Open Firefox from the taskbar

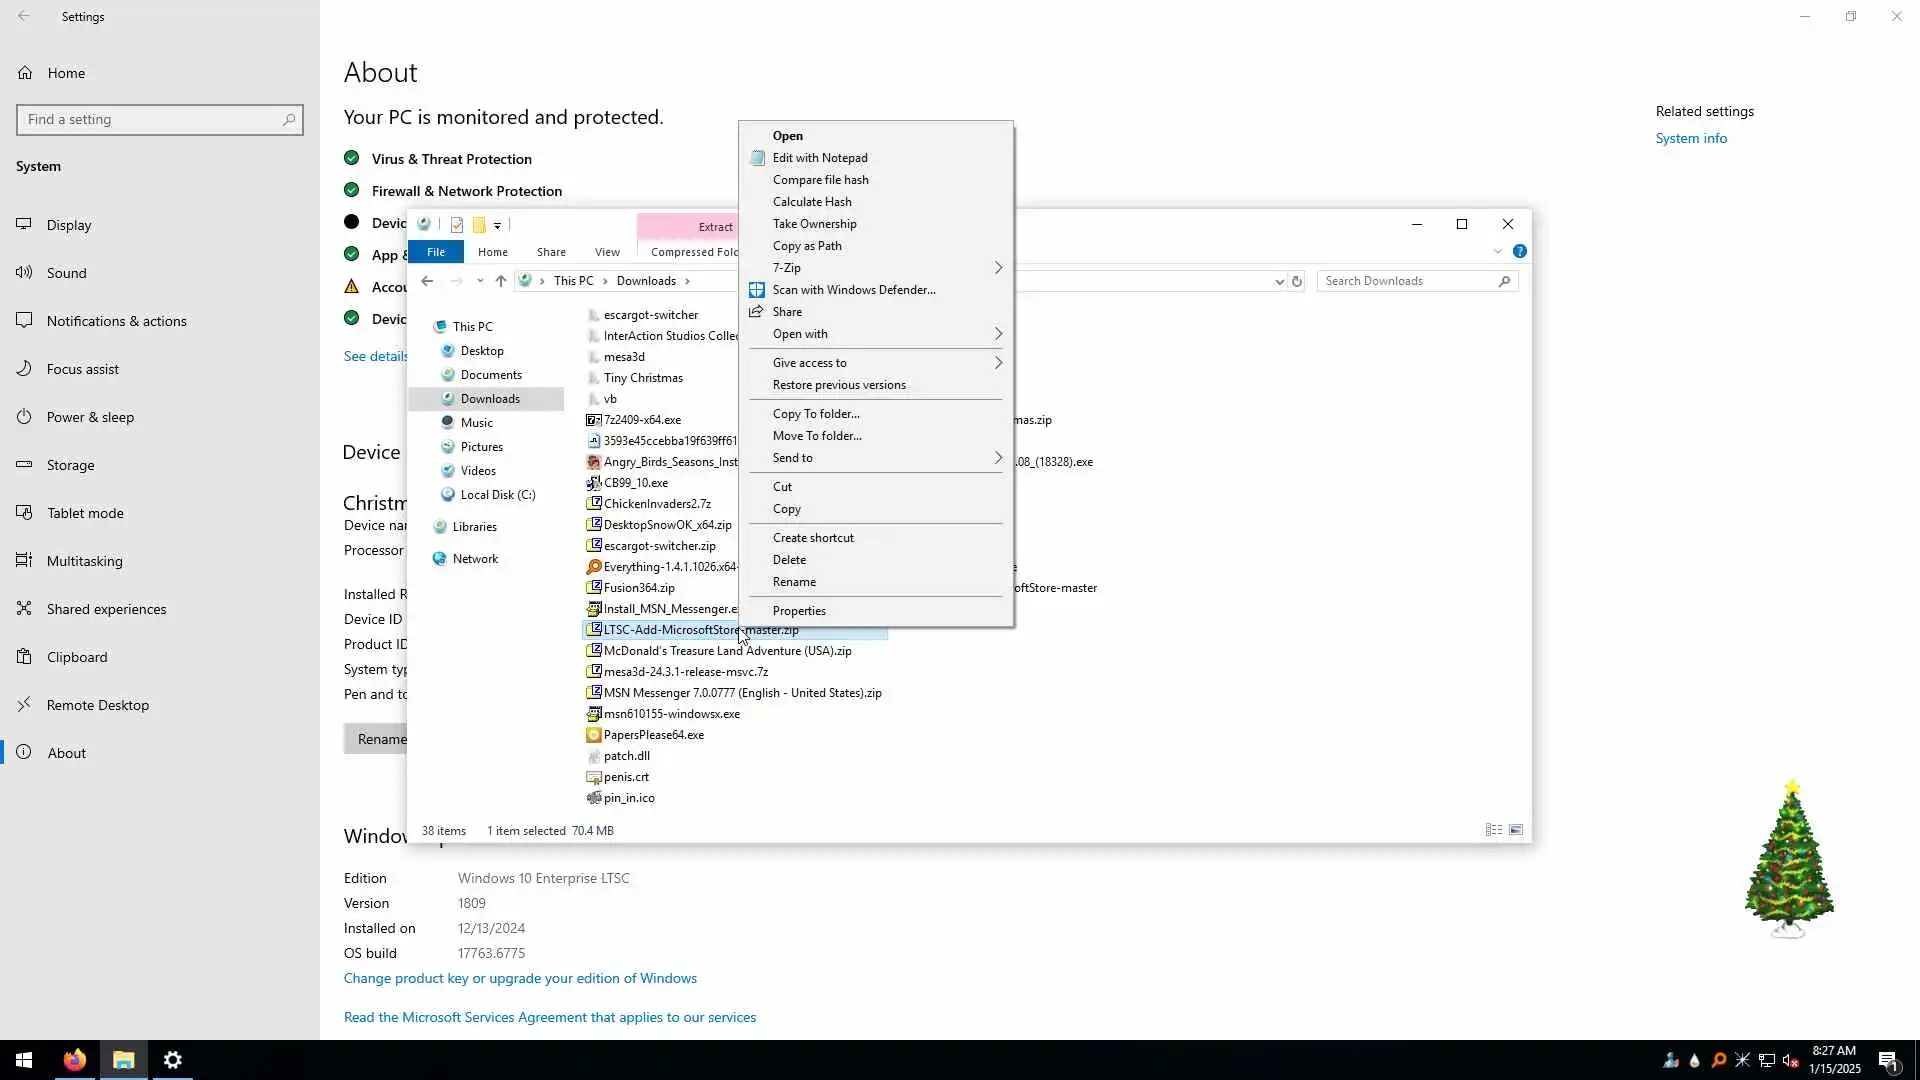75,1060
